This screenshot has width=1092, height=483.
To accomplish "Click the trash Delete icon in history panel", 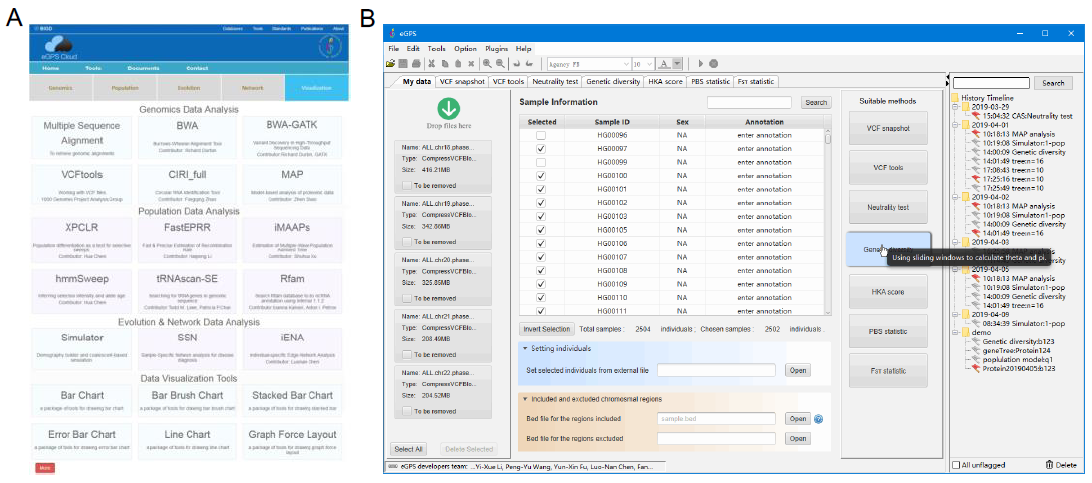I will (1048, 465).
